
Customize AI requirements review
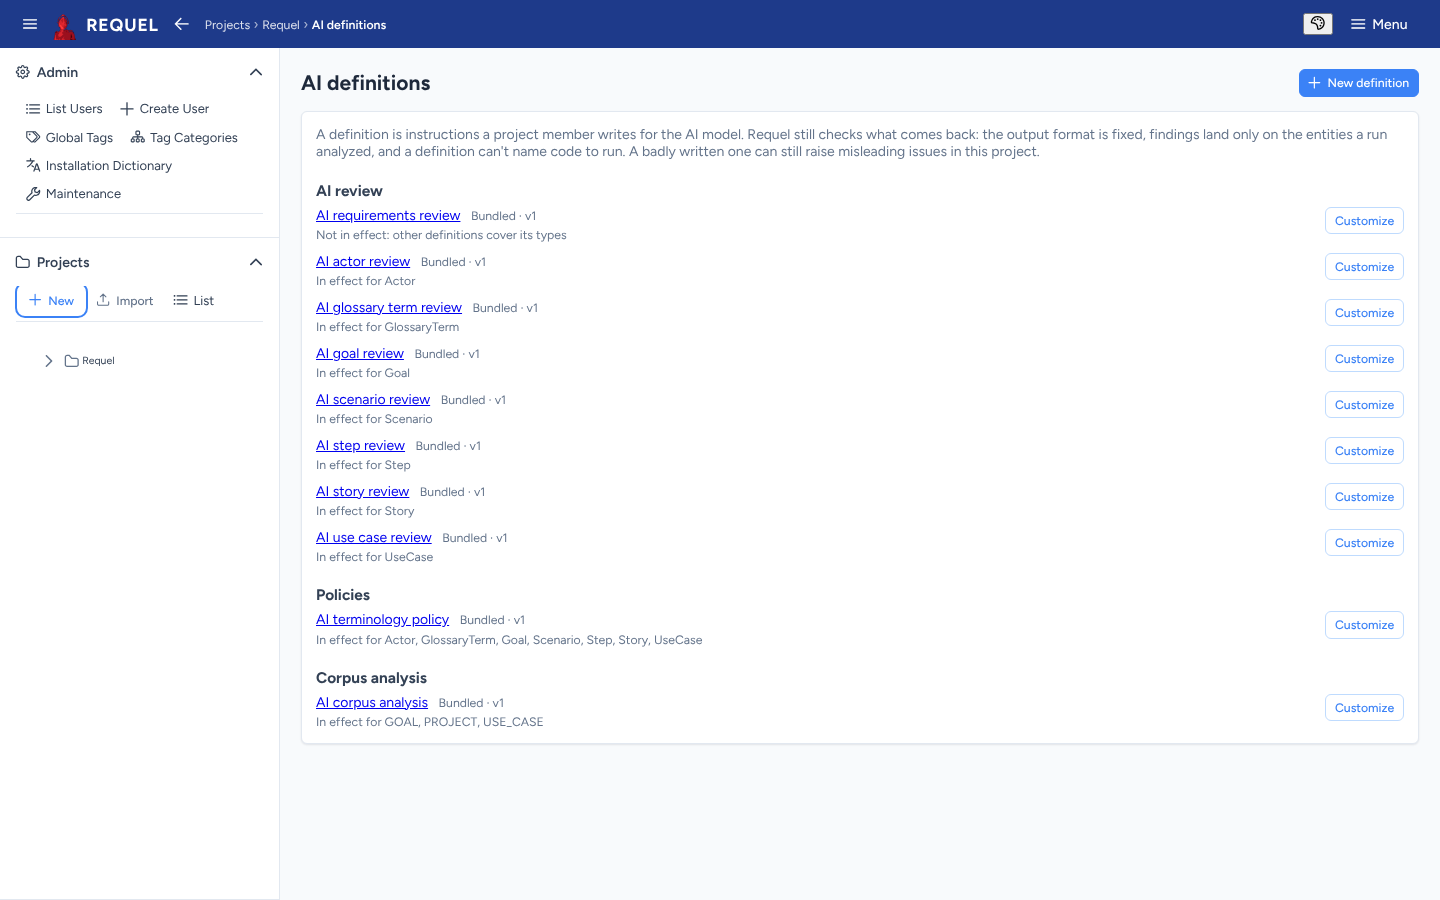[x=1364, y=221]
